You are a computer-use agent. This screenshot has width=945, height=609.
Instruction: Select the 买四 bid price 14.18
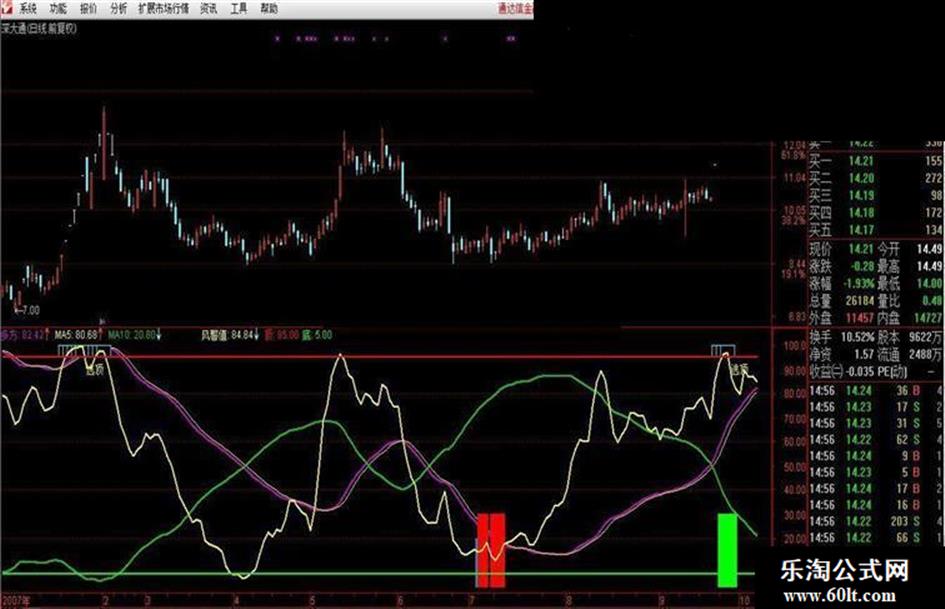[861, 213]
